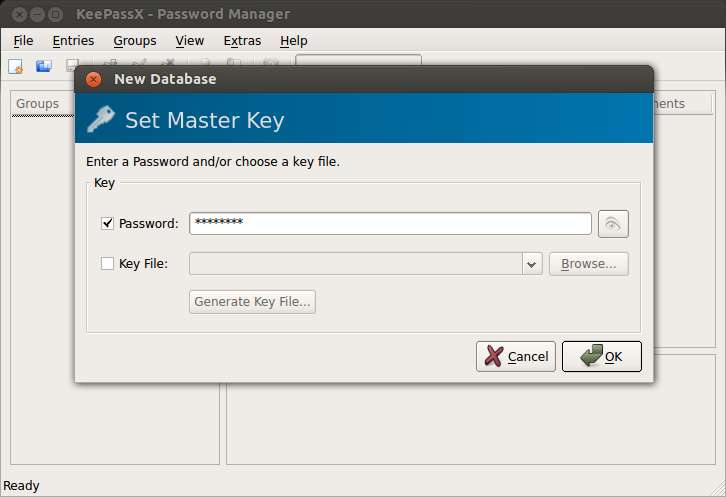Close the New Database dialog with the red X
This screenshot has height=497, width=726.
(x=94, y=79)
